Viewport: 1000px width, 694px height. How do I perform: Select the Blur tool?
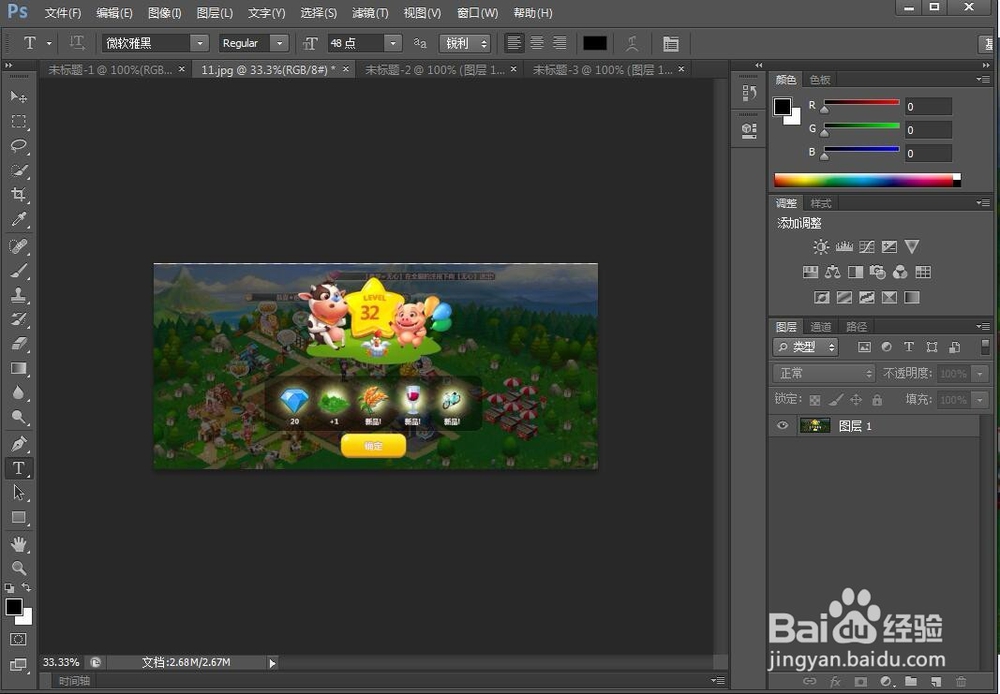point(18,393)
